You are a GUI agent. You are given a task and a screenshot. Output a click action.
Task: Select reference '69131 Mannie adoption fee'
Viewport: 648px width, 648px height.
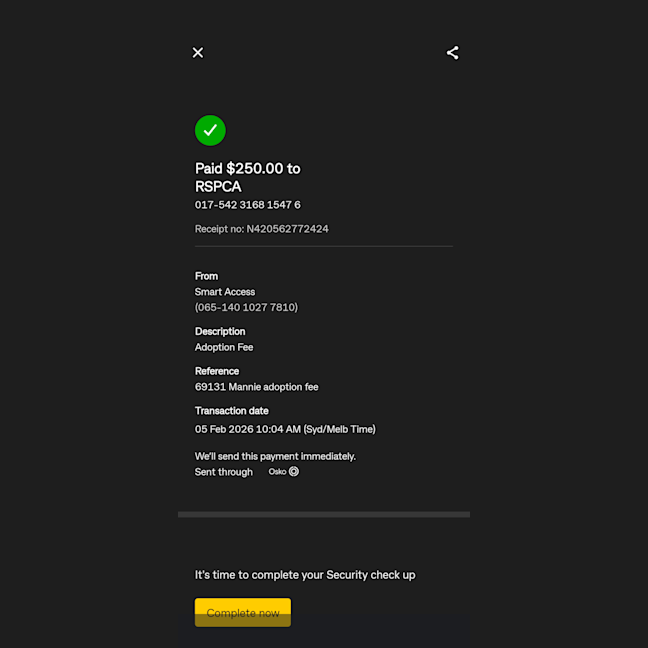click(257, 387)
